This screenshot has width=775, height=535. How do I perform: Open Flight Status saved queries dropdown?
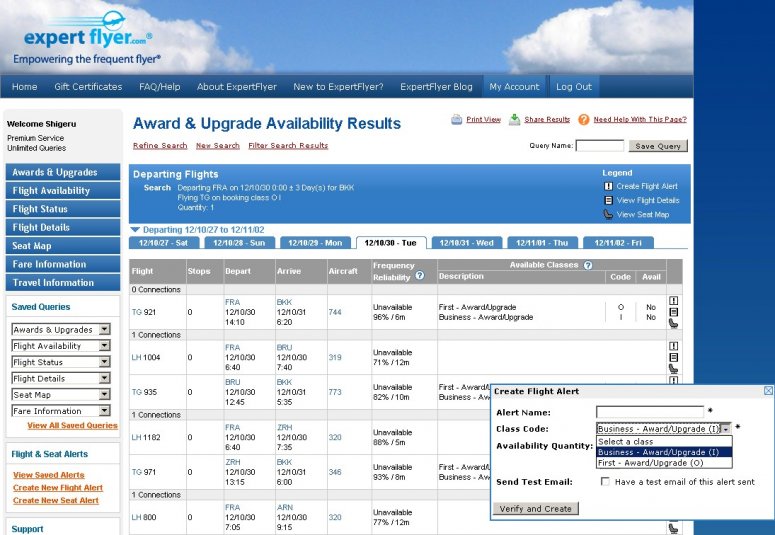pyautogui.click(x=104, y=362)
